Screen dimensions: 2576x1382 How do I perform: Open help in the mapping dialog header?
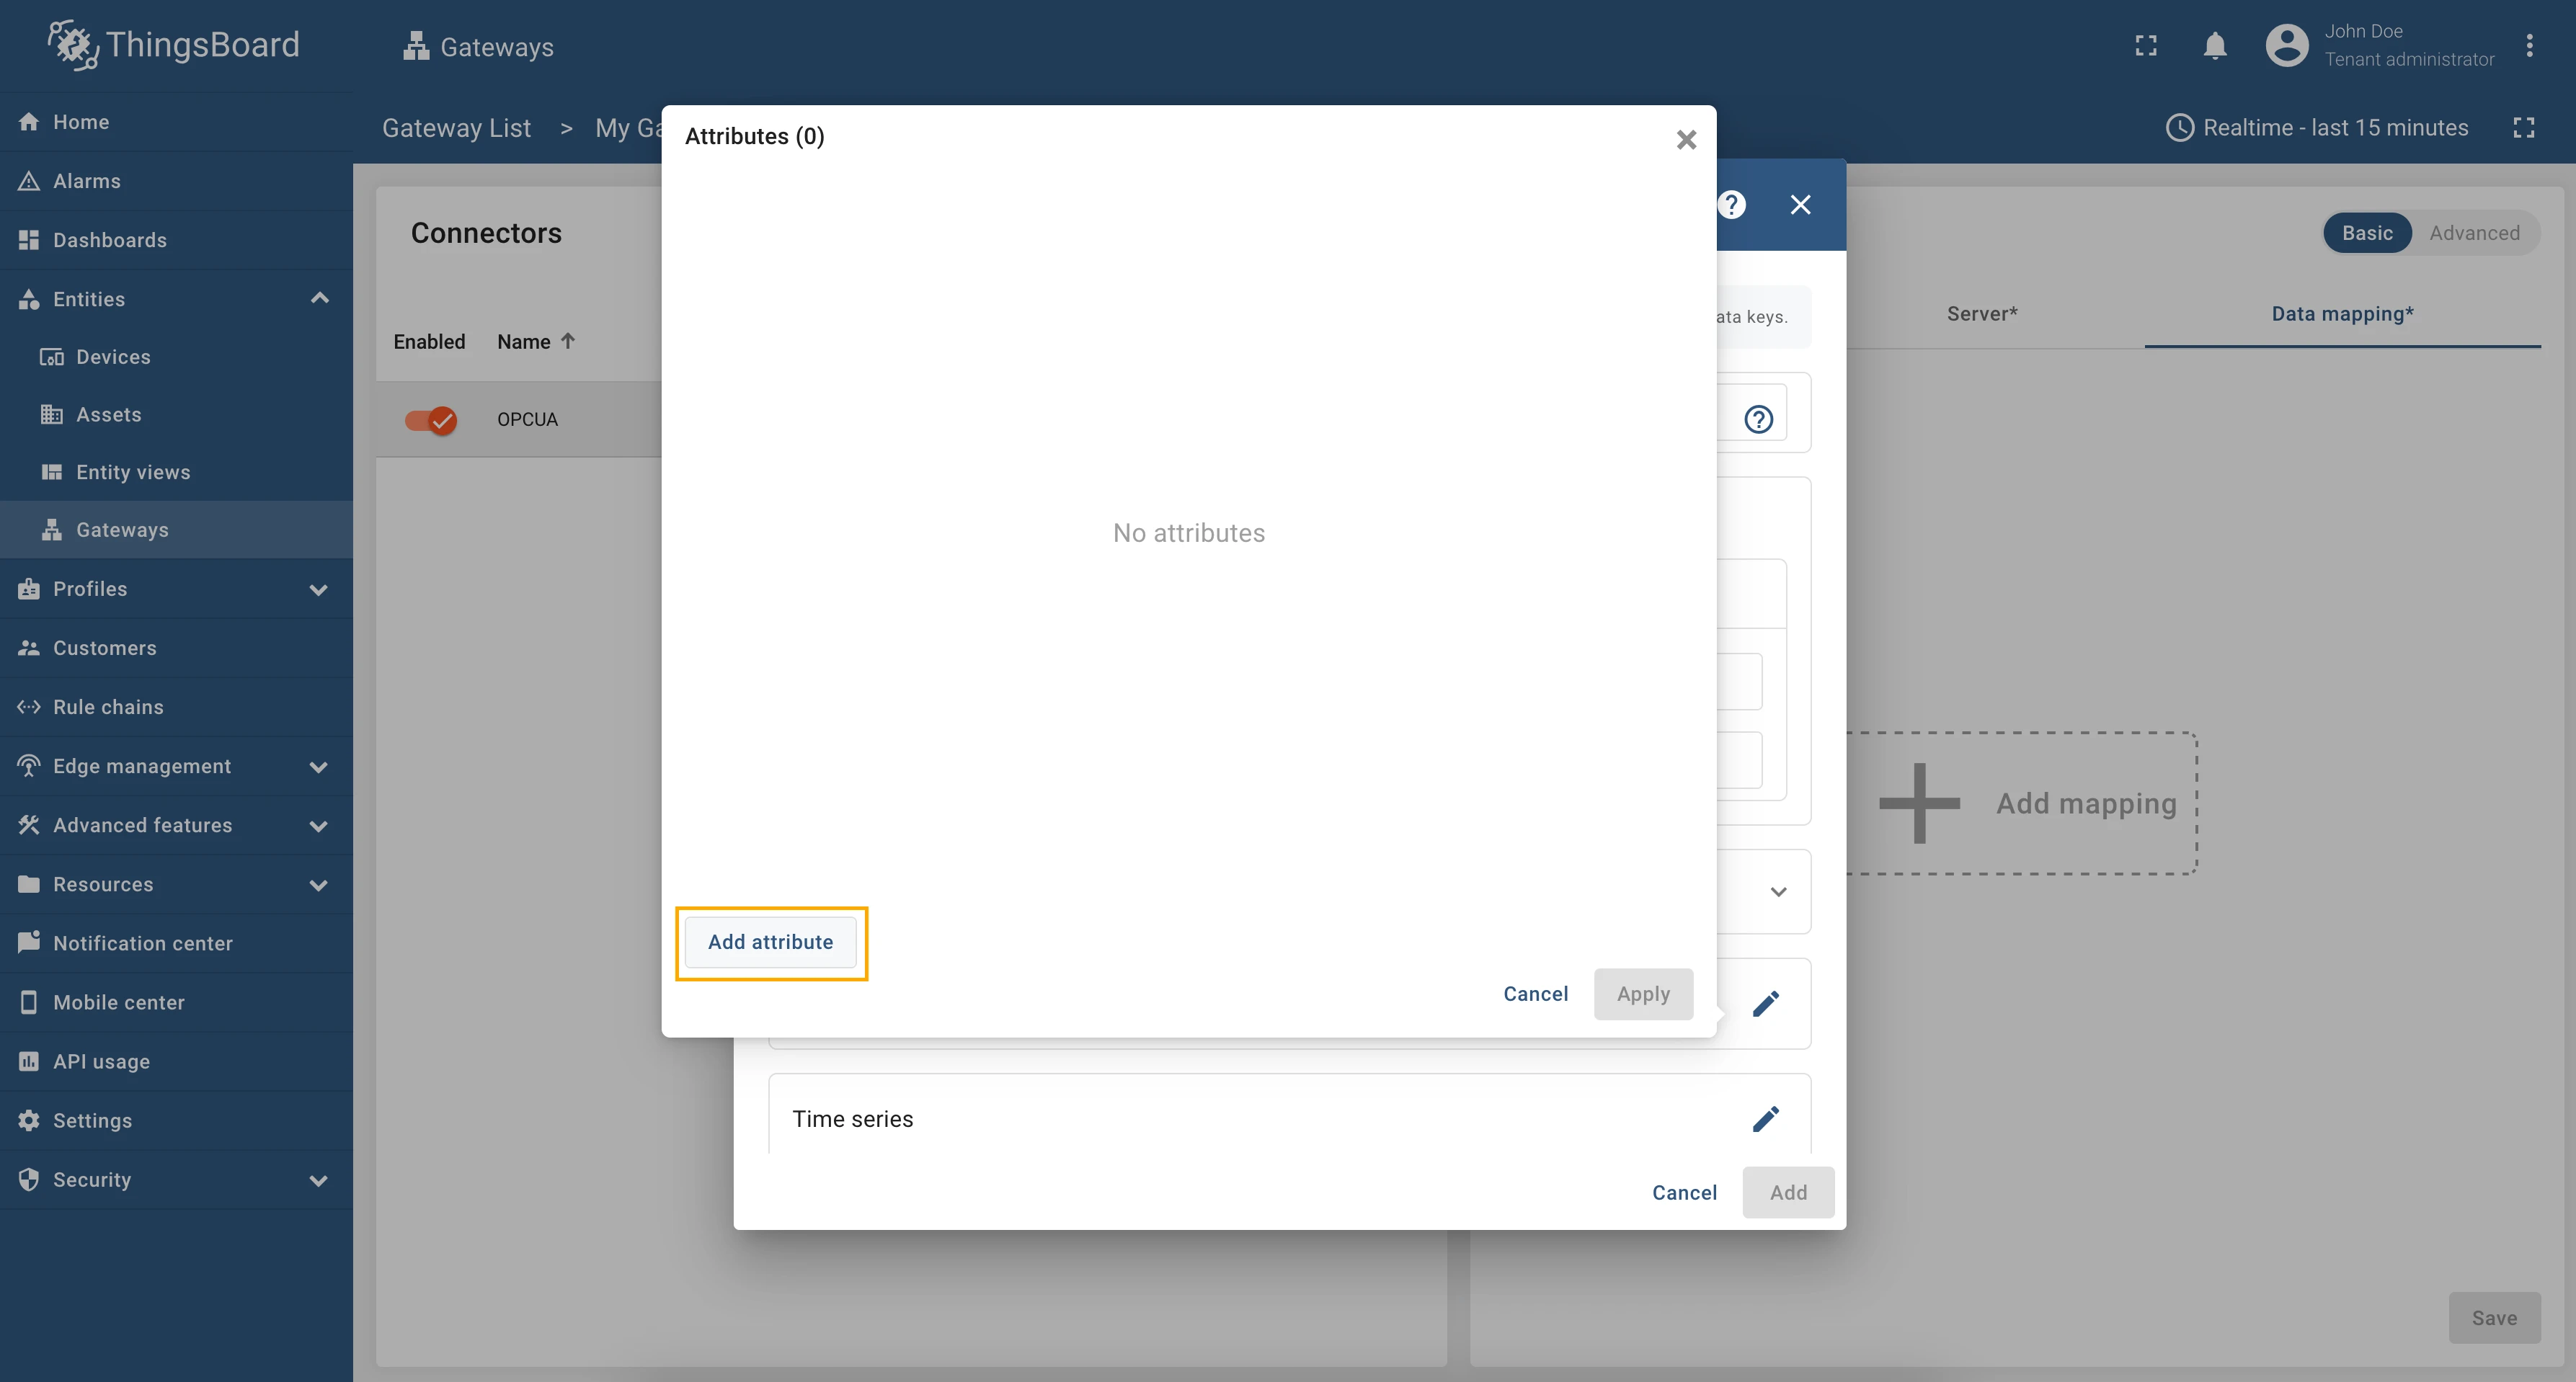pos(1732,205)
